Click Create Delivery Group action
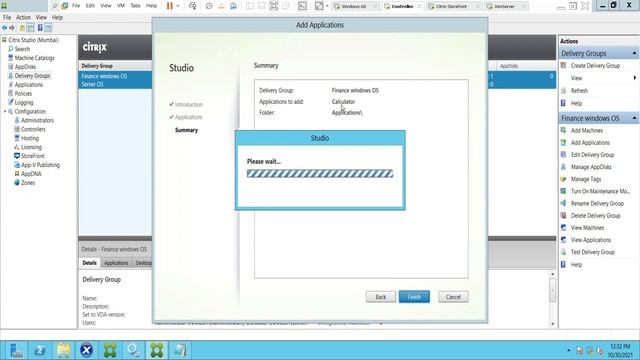This screenshot has width=640, height=360. coord(595,66)
